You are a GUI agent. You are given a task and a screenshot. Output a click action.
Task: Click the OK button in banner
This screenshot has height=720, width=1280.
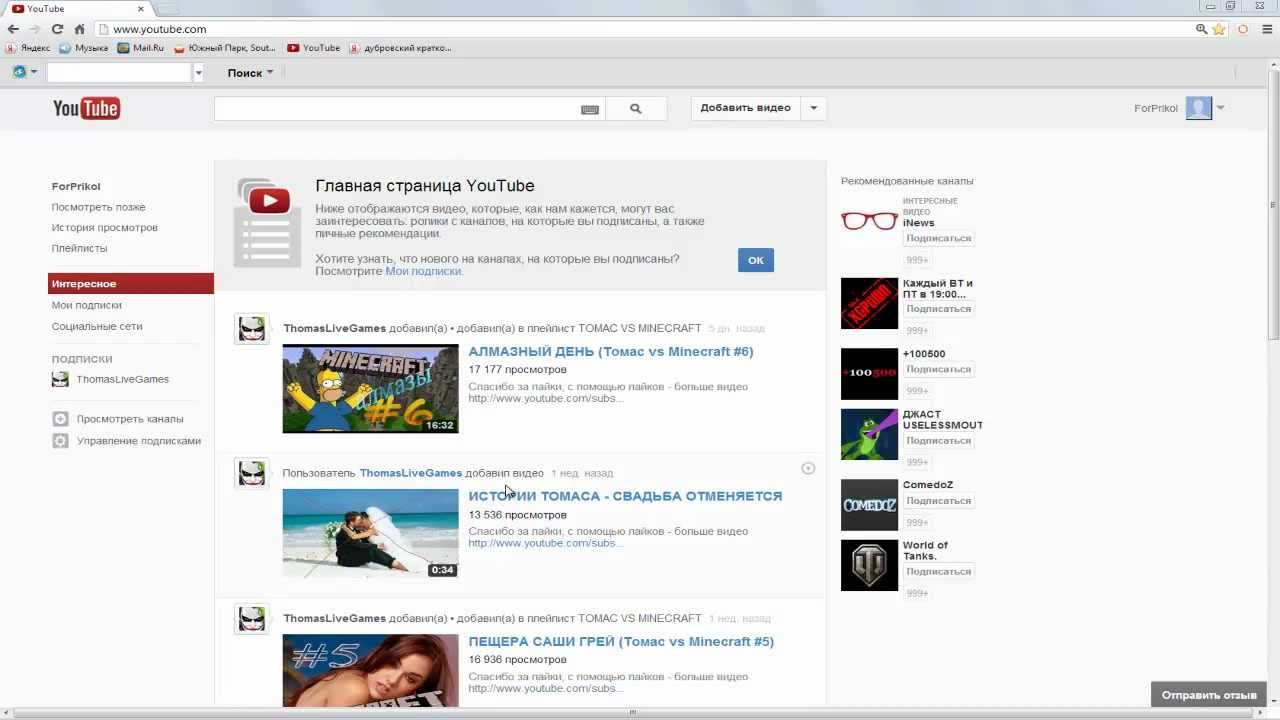click(756, 260)
